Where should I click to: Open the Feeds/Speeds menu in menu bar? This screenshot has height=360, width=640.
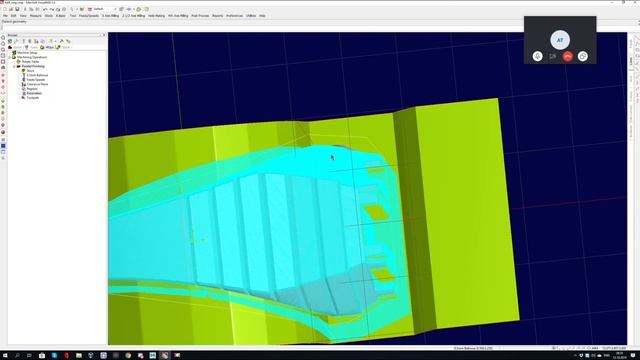coord(89,16)
